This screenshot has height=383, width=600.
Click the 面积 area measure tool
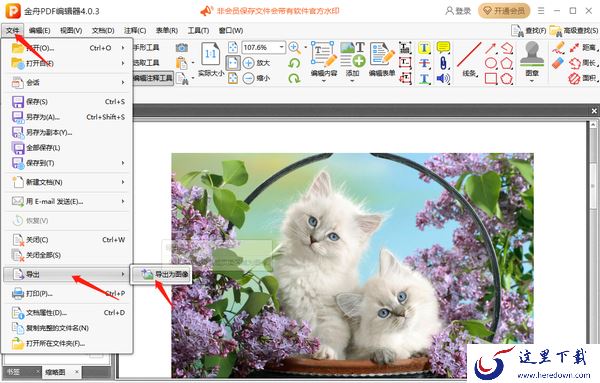click(583, 78)
